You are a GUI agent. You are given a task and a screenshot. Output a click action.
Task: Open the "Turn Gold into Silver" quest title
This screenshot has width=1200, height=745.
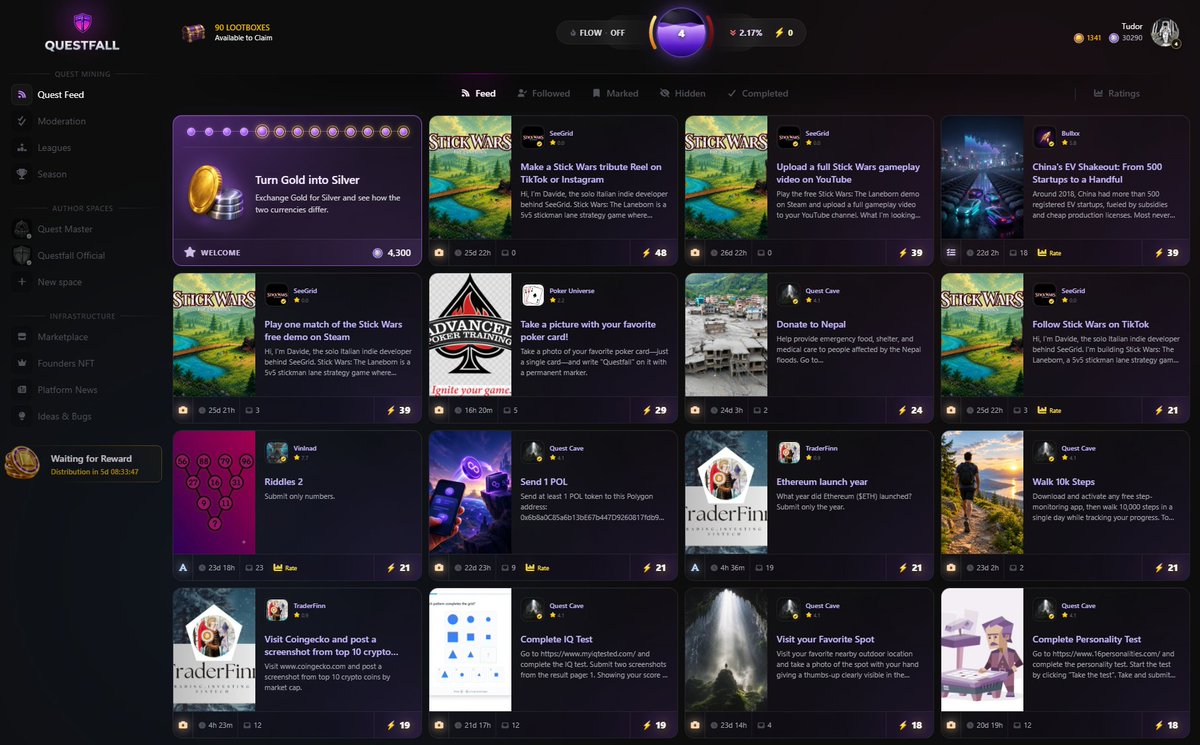(307, 180)
